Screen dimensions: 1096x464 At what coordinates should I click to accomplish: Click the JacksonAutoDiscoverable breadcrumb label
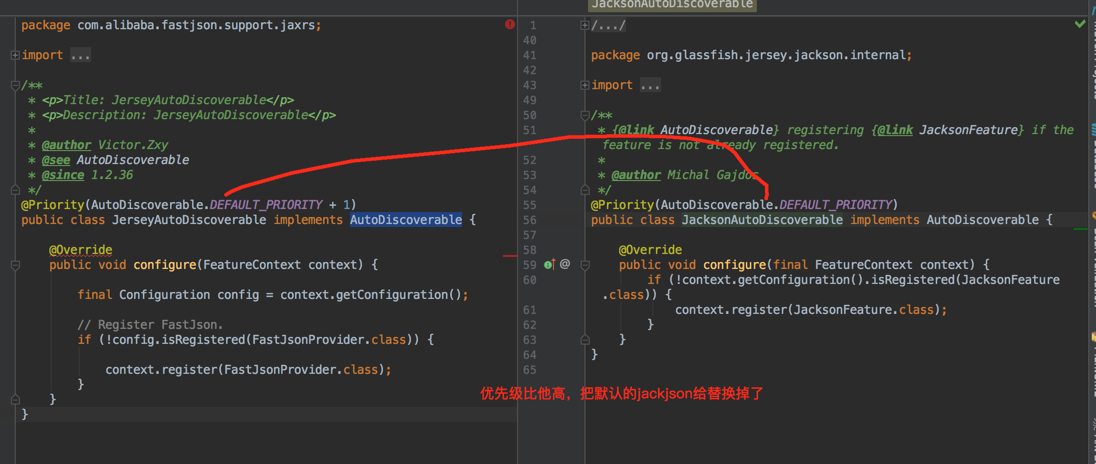(x=671, y=4)
